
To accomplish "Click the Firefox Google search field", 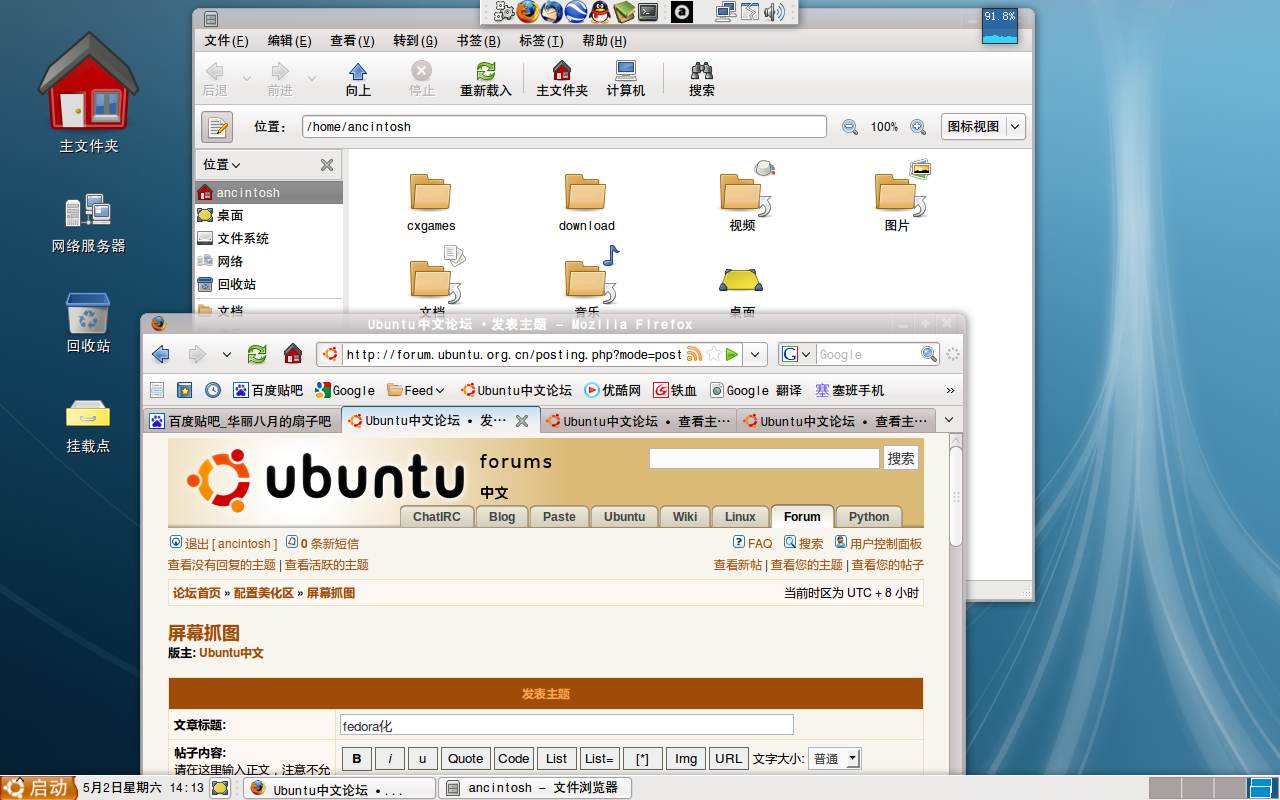I will [x=868, y=354].
